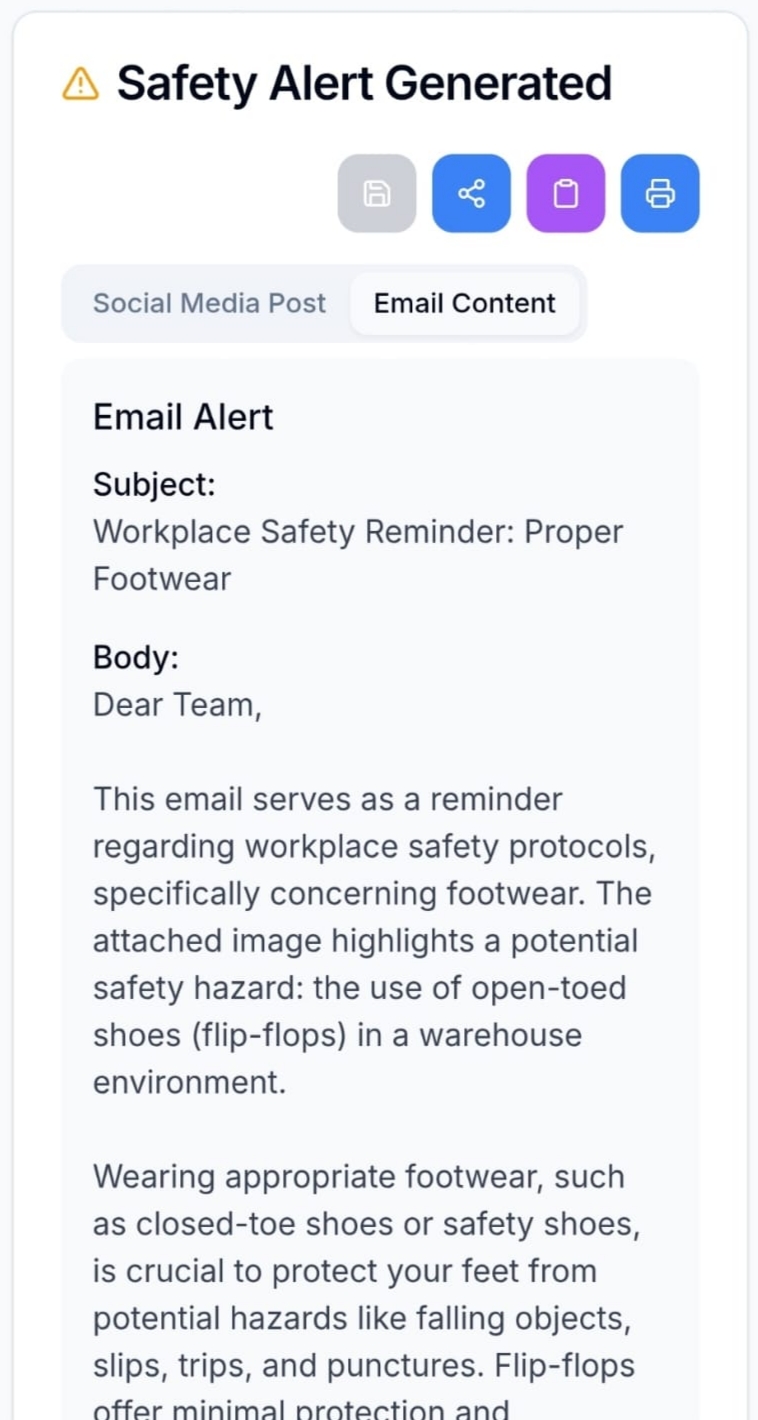Select the Email Content tab
The image size is (758, 1420).
[x=464, y=303]
